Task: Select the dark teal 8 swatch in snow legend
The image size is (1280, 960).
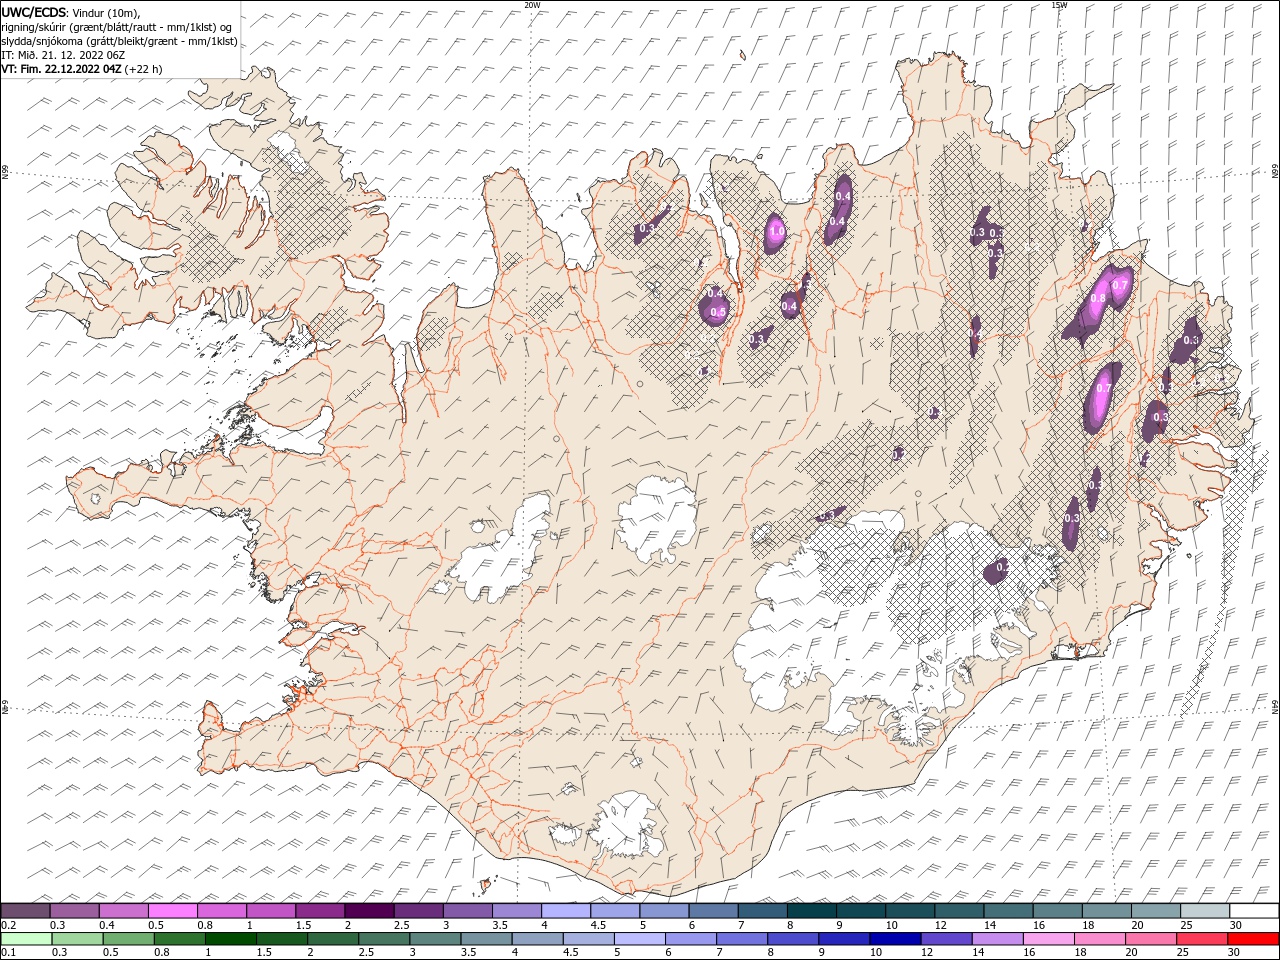Action: click(812, 911)
